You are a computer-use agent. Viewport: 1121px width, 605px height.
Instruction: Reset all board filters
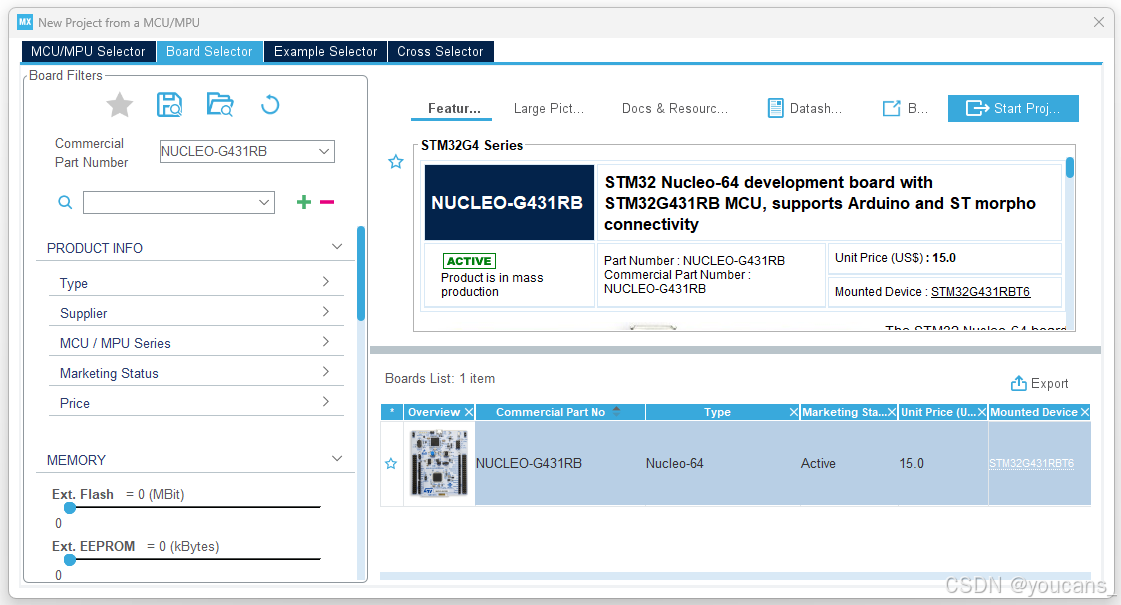coord(270,105)
